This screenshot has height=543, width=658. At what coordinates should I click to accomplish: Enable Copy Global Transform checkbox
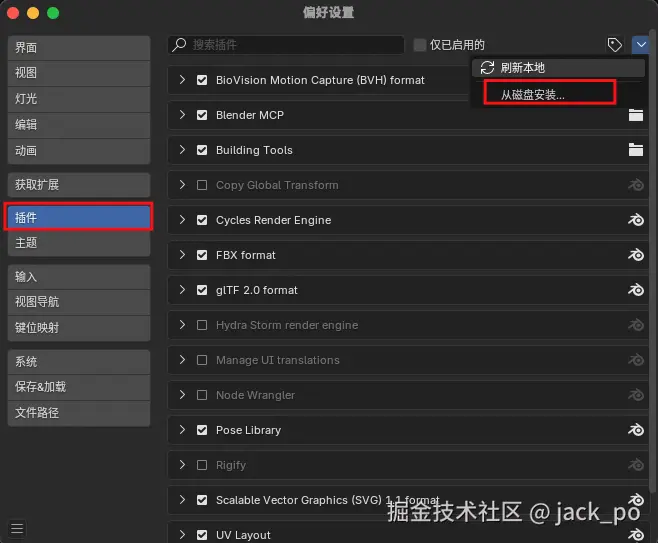(202, 185)
